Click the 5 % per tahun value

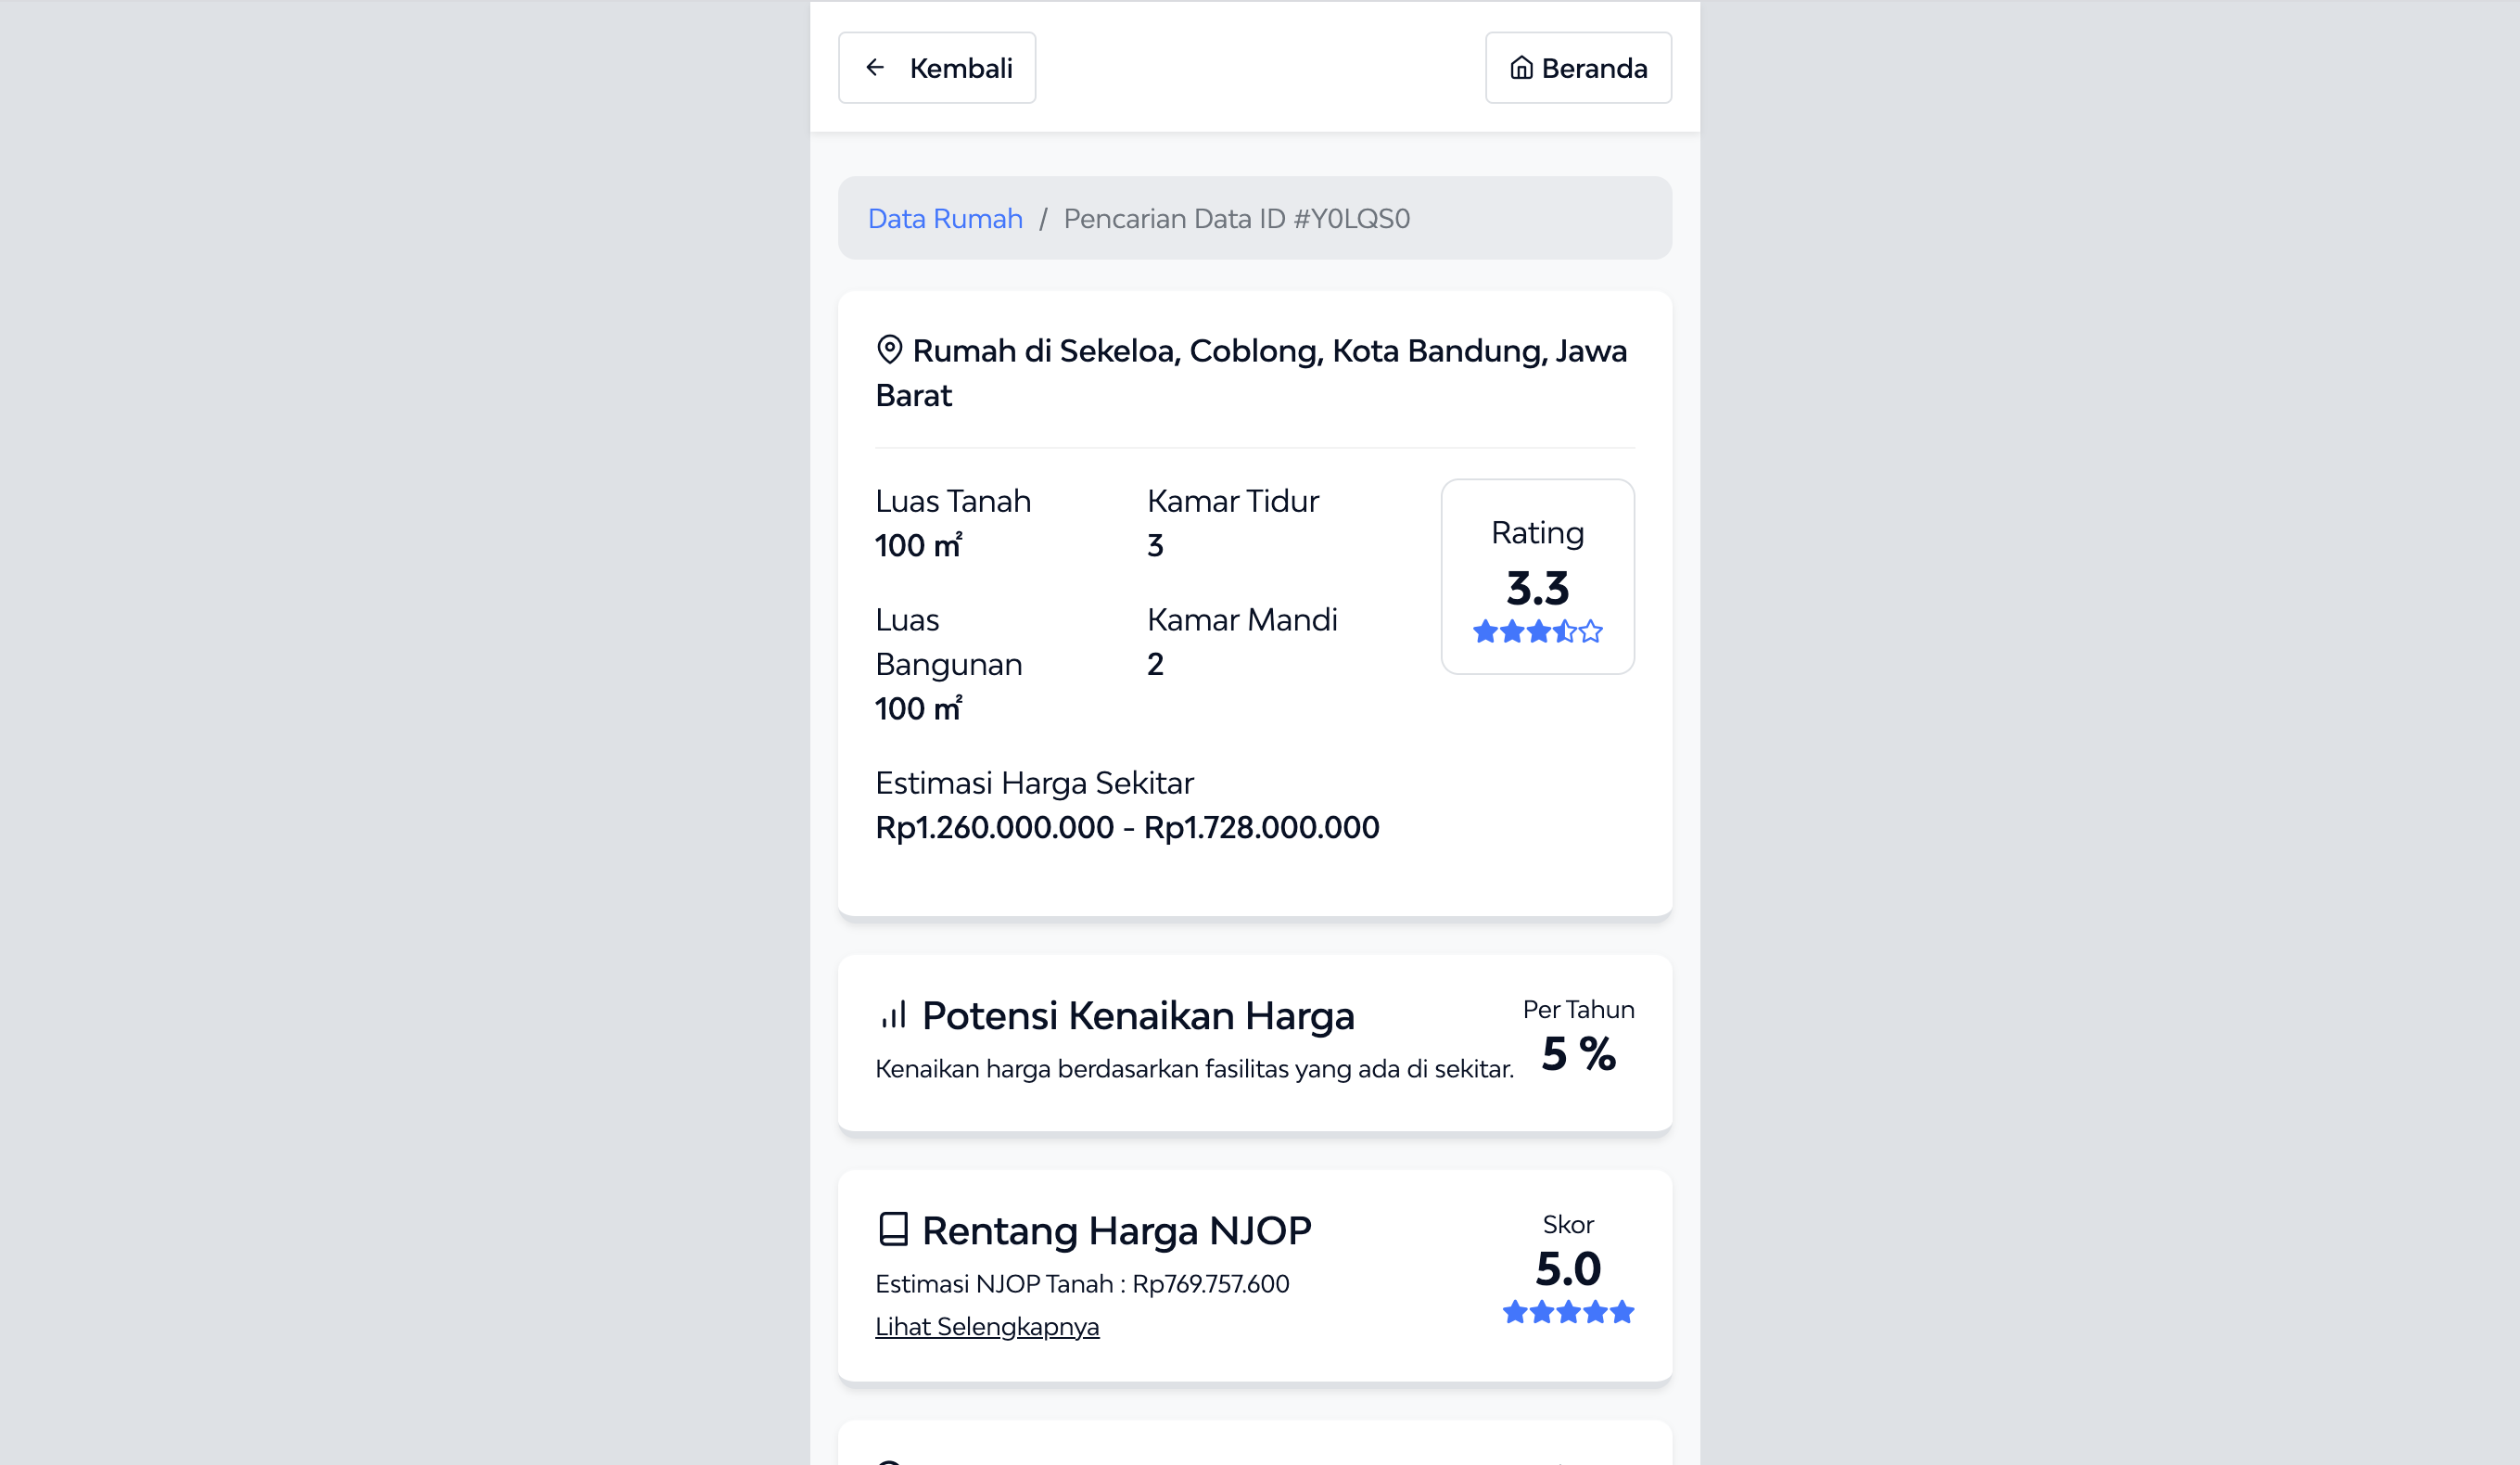pyautogui.click(x=1578, y=1053)
